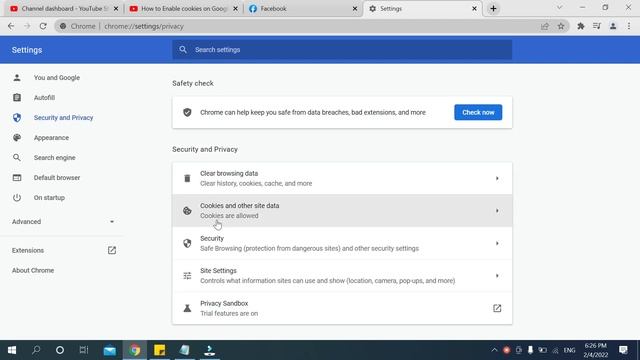
Task: Open notification center on taskbar
Action: 623,350
